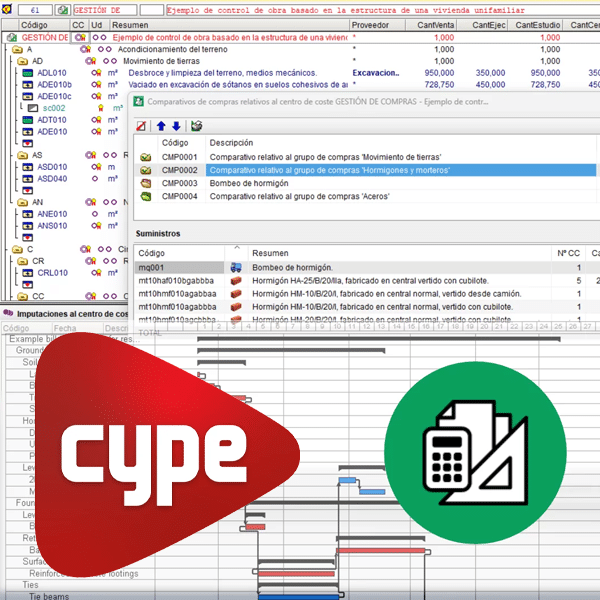Screen dimensions: 600x600
Task: Click the dialog window title icon
Action: pyautogui.click(x=138, y=102)
